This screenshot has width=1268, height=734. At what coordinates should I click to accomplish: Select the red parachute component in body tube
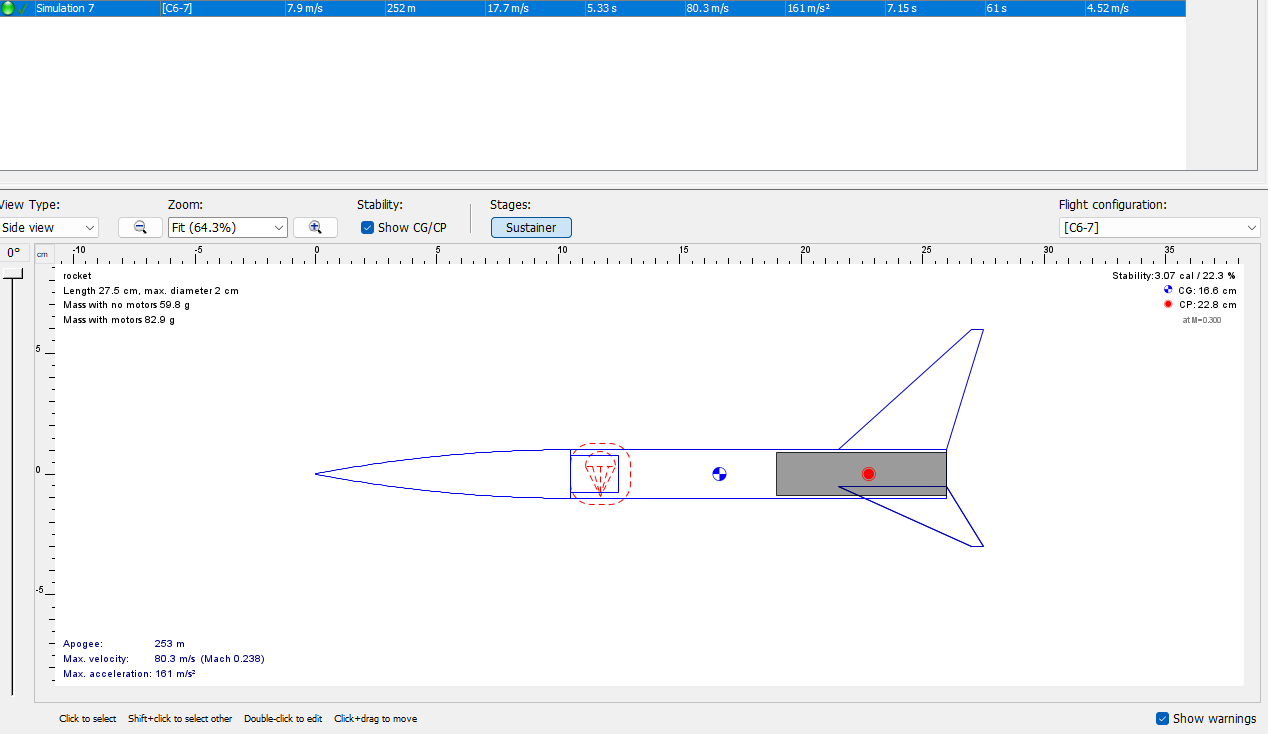pos(600,474)
